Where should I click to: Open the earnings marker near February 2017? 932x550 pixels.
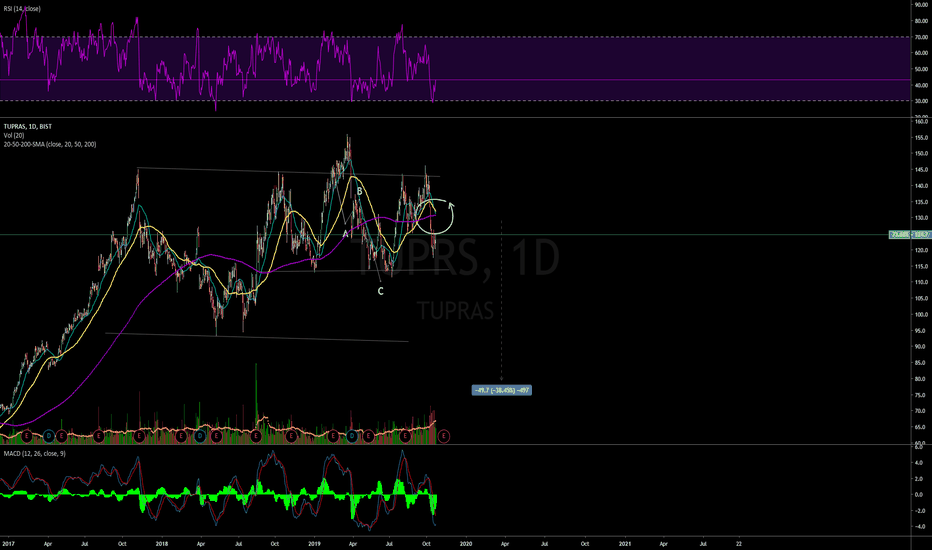tap(27, 436)
